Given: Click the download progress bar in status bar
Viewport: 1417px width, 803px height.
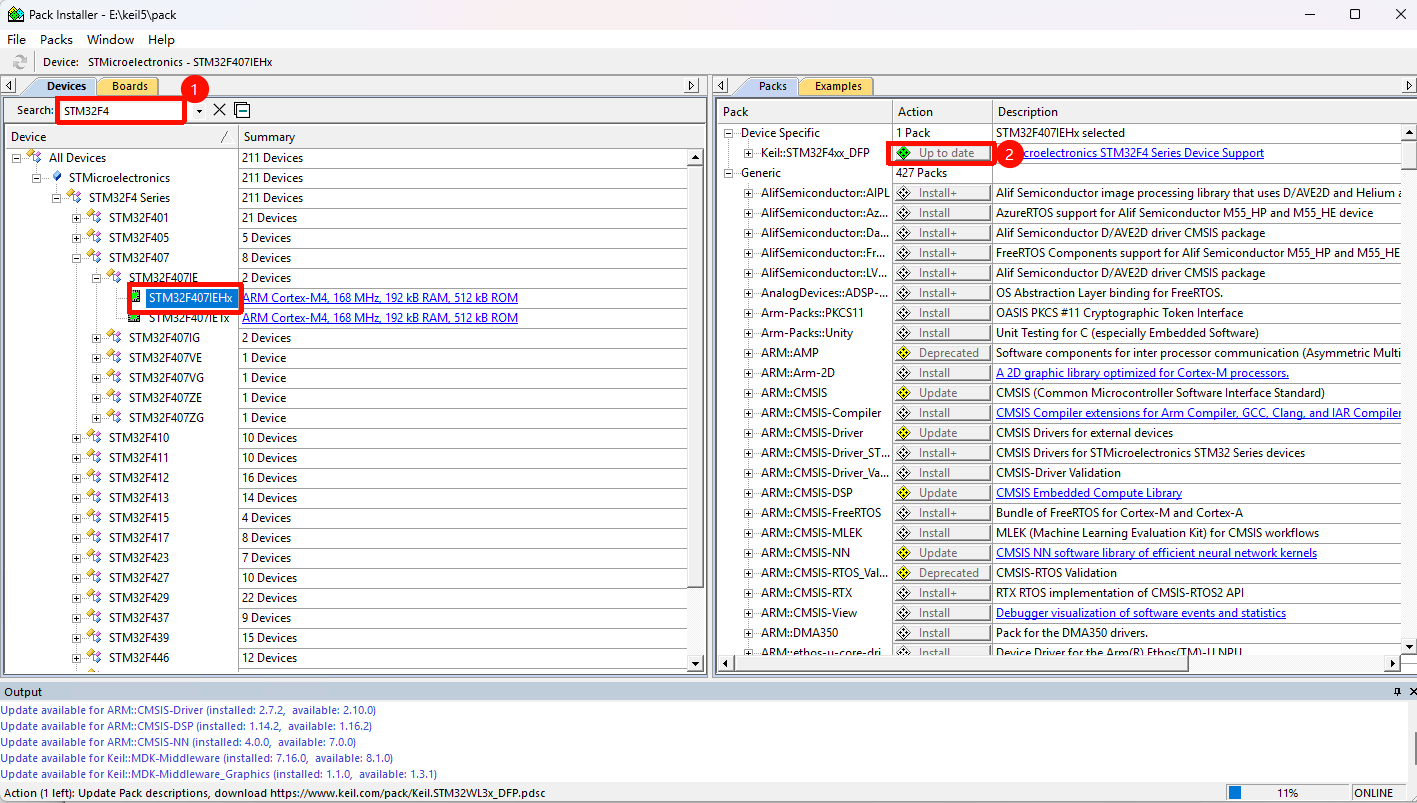Looking at the screenshot, I should 1287,793.
